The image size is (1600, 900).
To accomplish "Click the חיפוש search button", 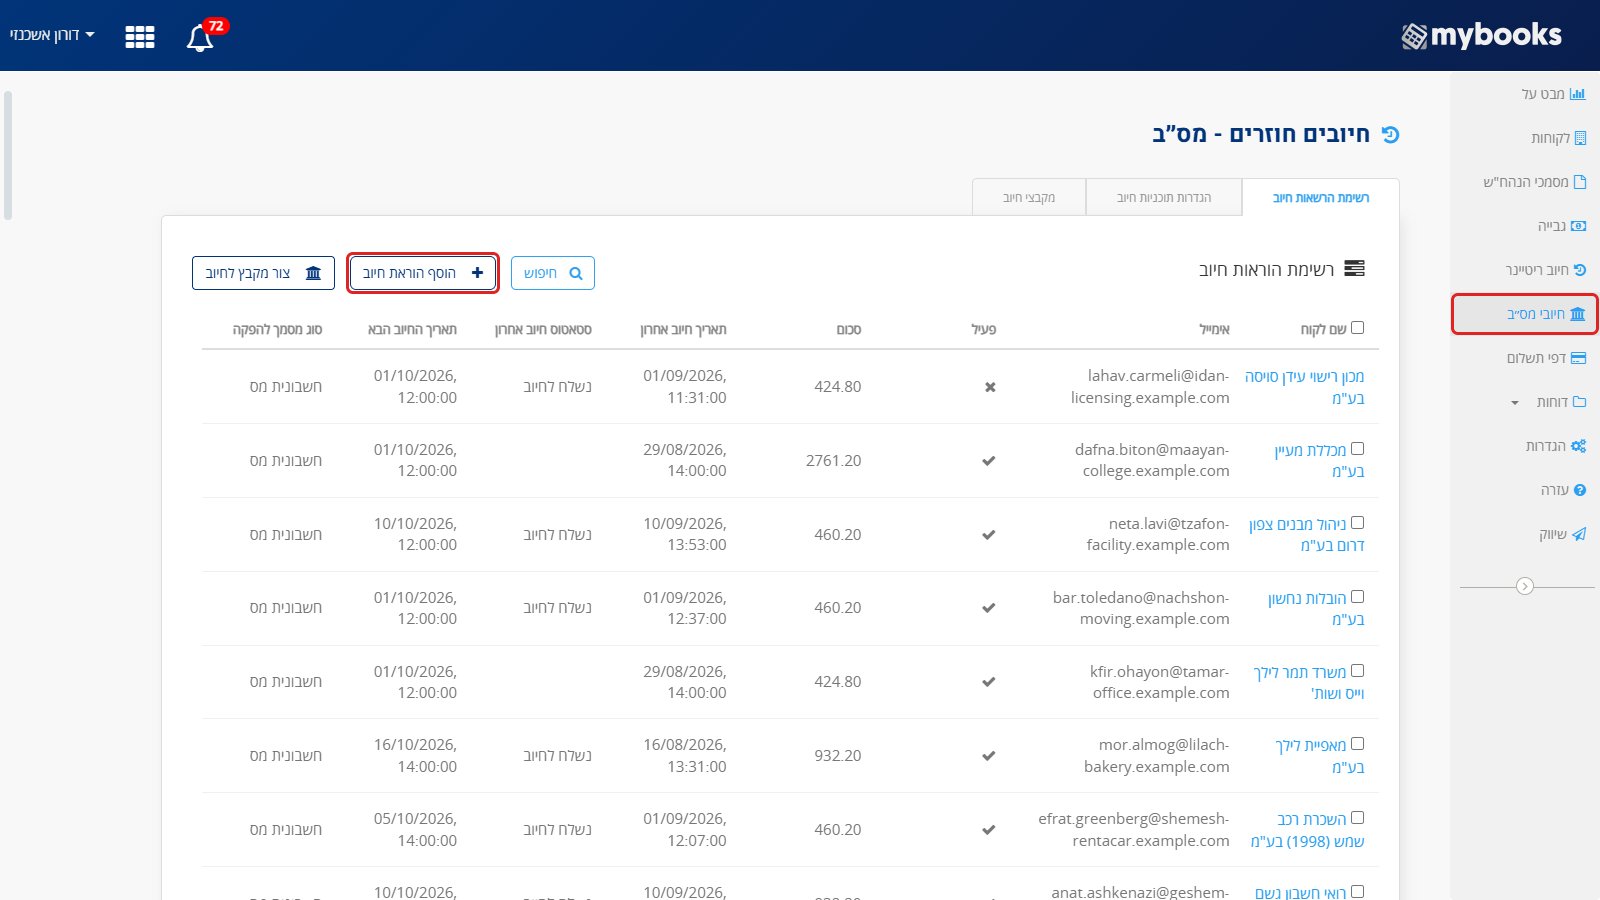I will tap(553, 273).
